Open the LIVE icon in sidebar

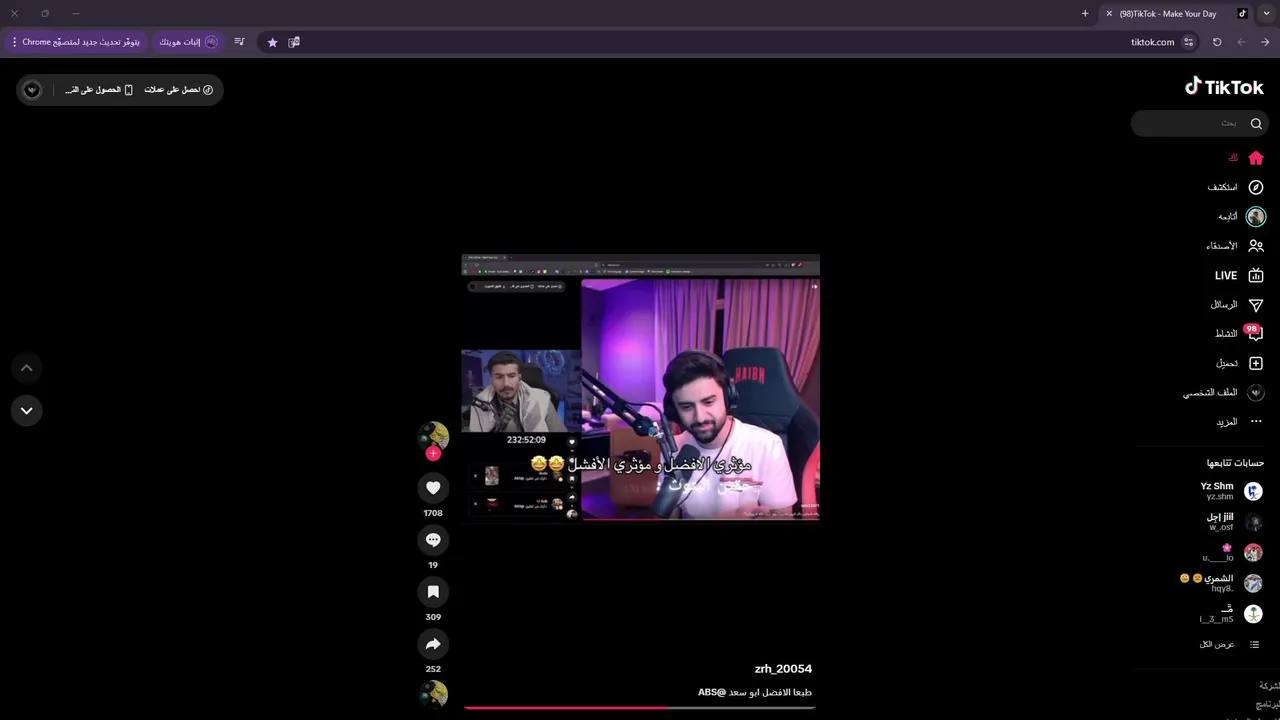click(x=1256, y=275)
